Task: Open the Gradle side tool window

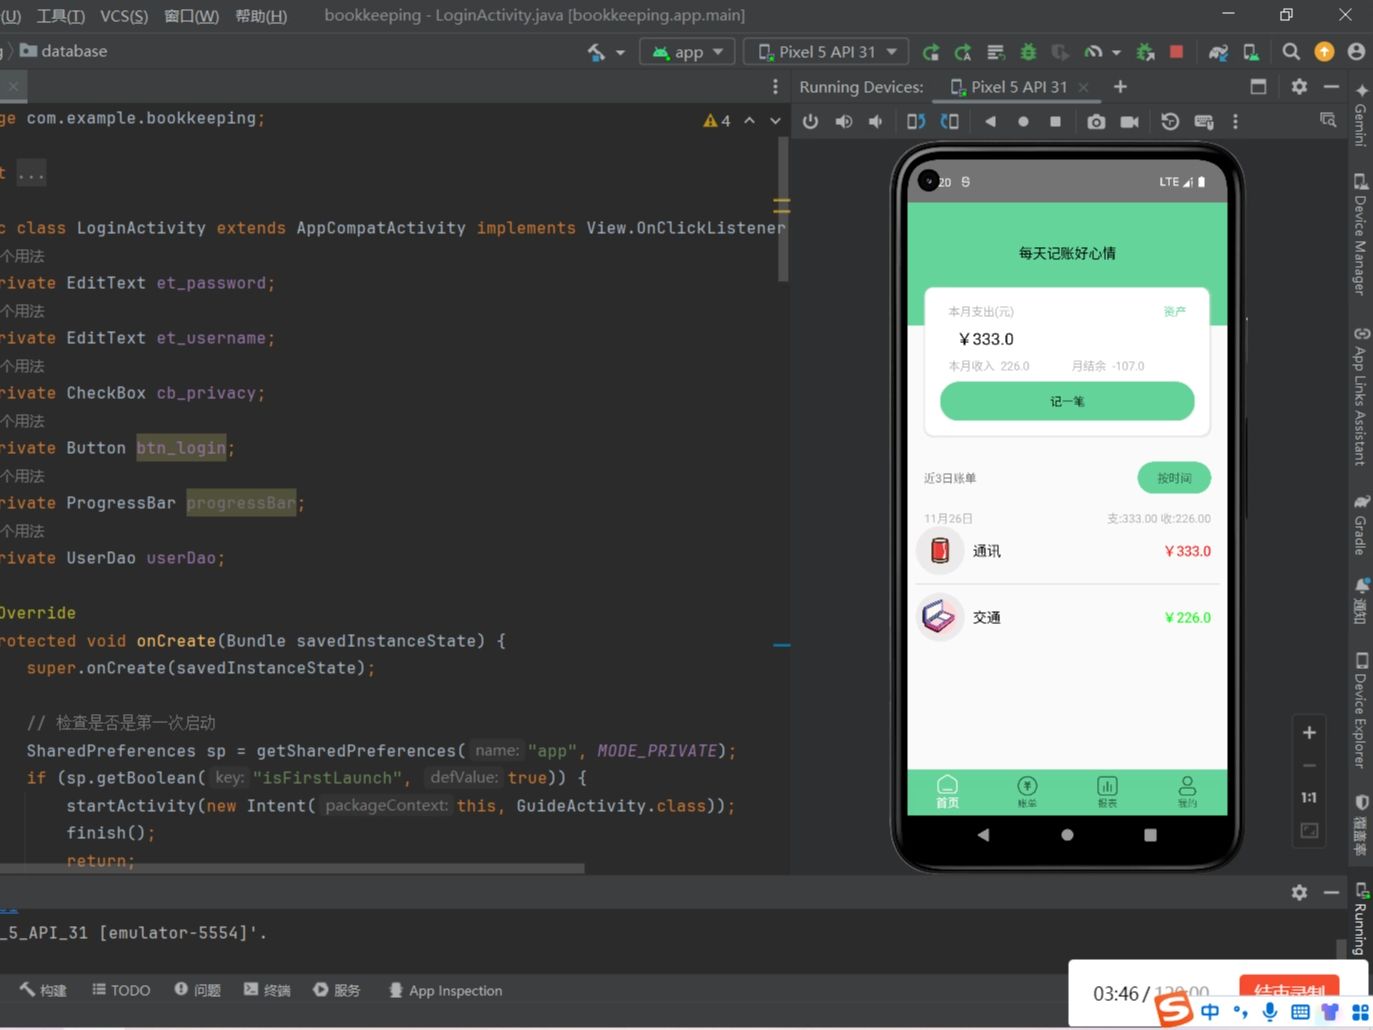Action: point(1361,525)
